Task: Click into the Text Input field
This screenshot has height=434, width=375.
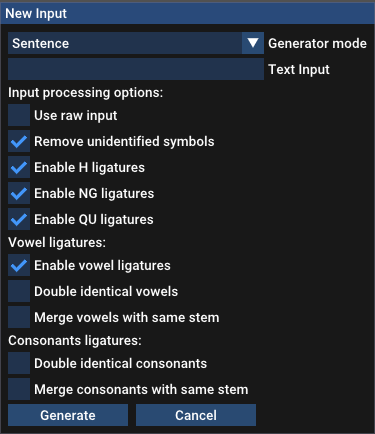Action: 136,69
